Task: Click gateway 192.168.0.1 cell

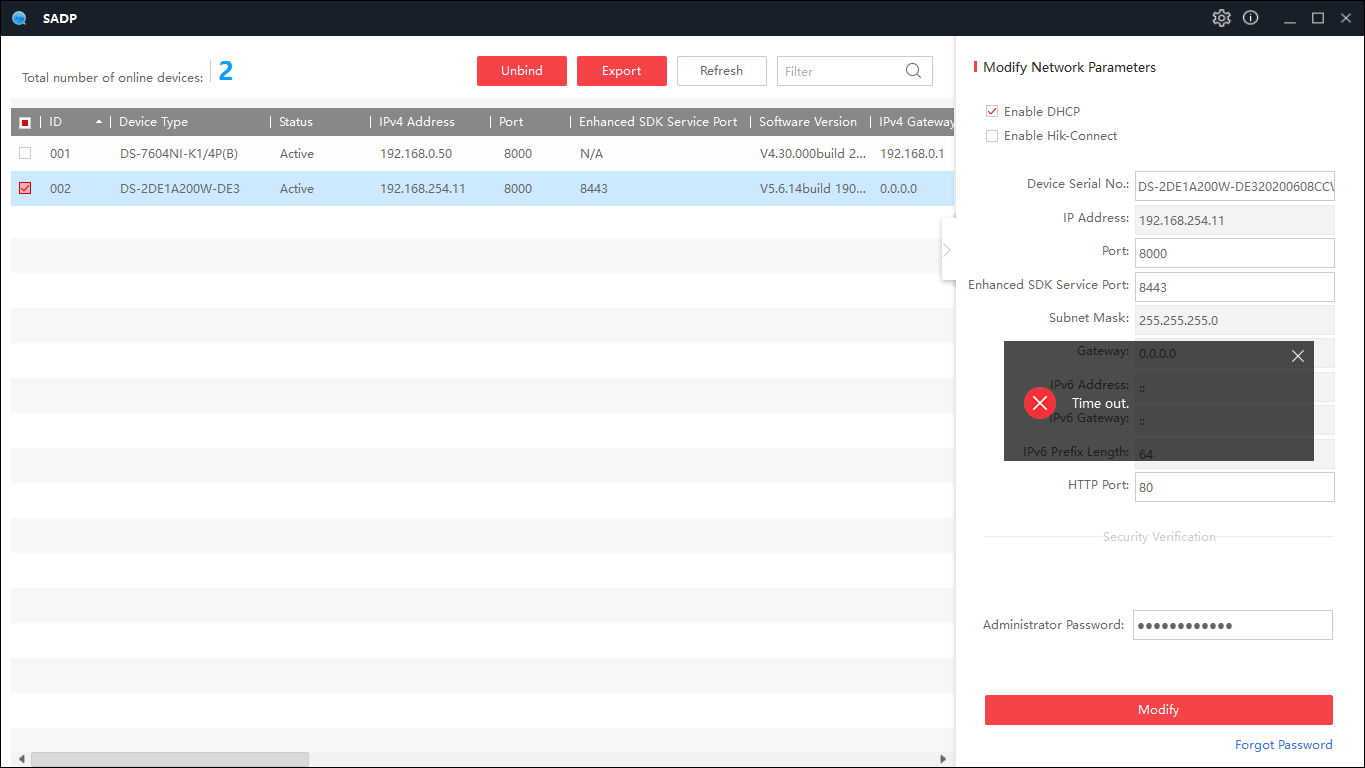Action: 912,154
